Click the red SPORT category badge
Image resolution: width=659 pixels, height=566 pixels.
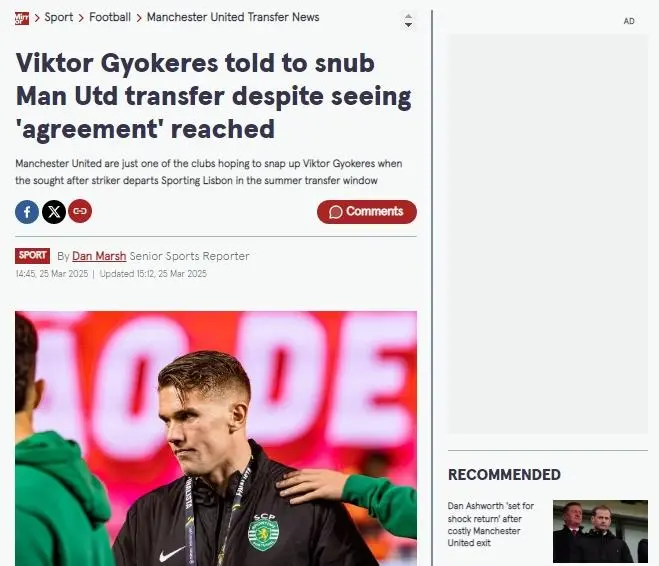point(32,255)
